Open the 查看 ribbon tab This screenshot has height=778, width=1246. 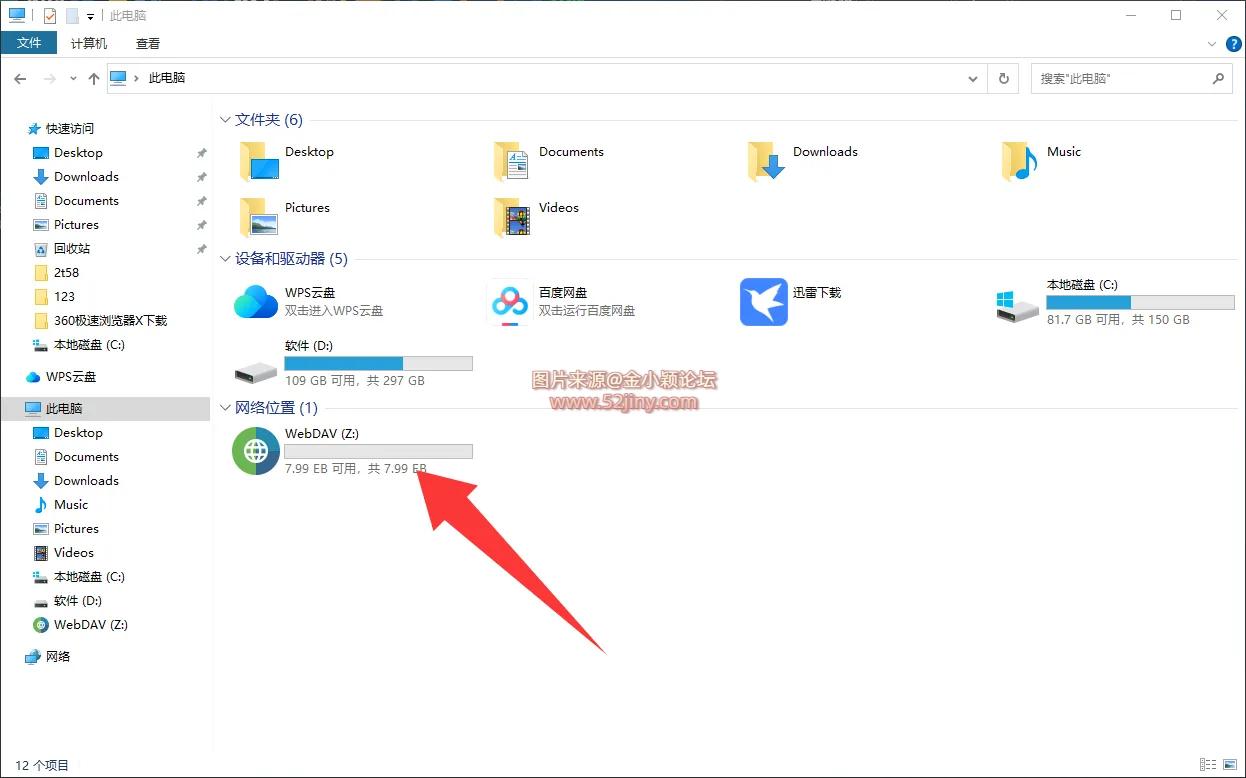[148, 43]
